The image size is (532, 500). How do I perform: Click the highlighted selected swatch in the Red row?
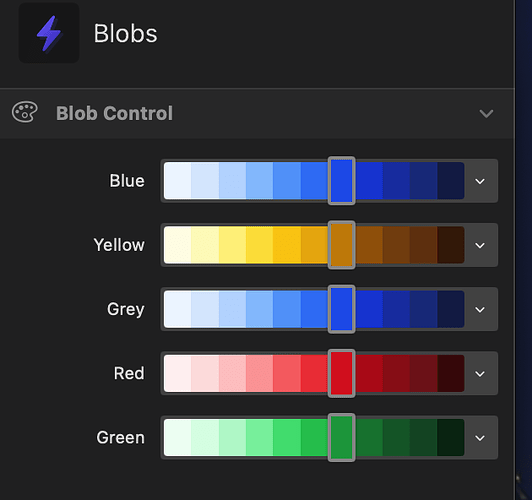pos(342,373)
